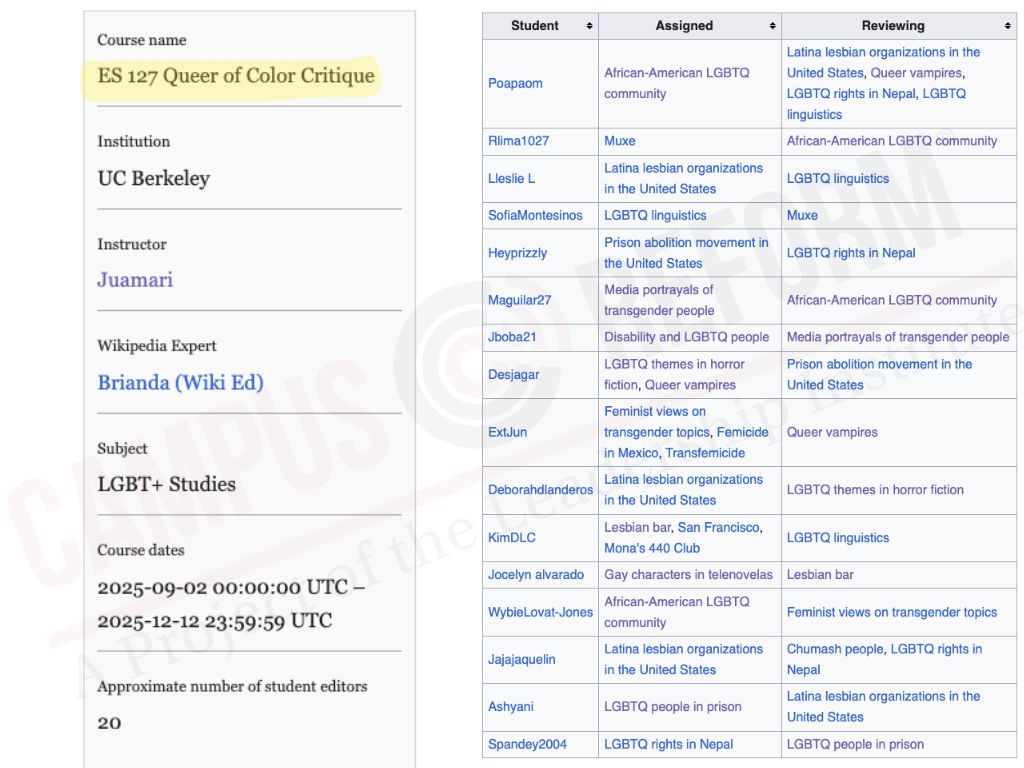Open Media portrayals of transgender people assigned to Maguilar27
This screenshot has height=768, width=1024.
659,300
